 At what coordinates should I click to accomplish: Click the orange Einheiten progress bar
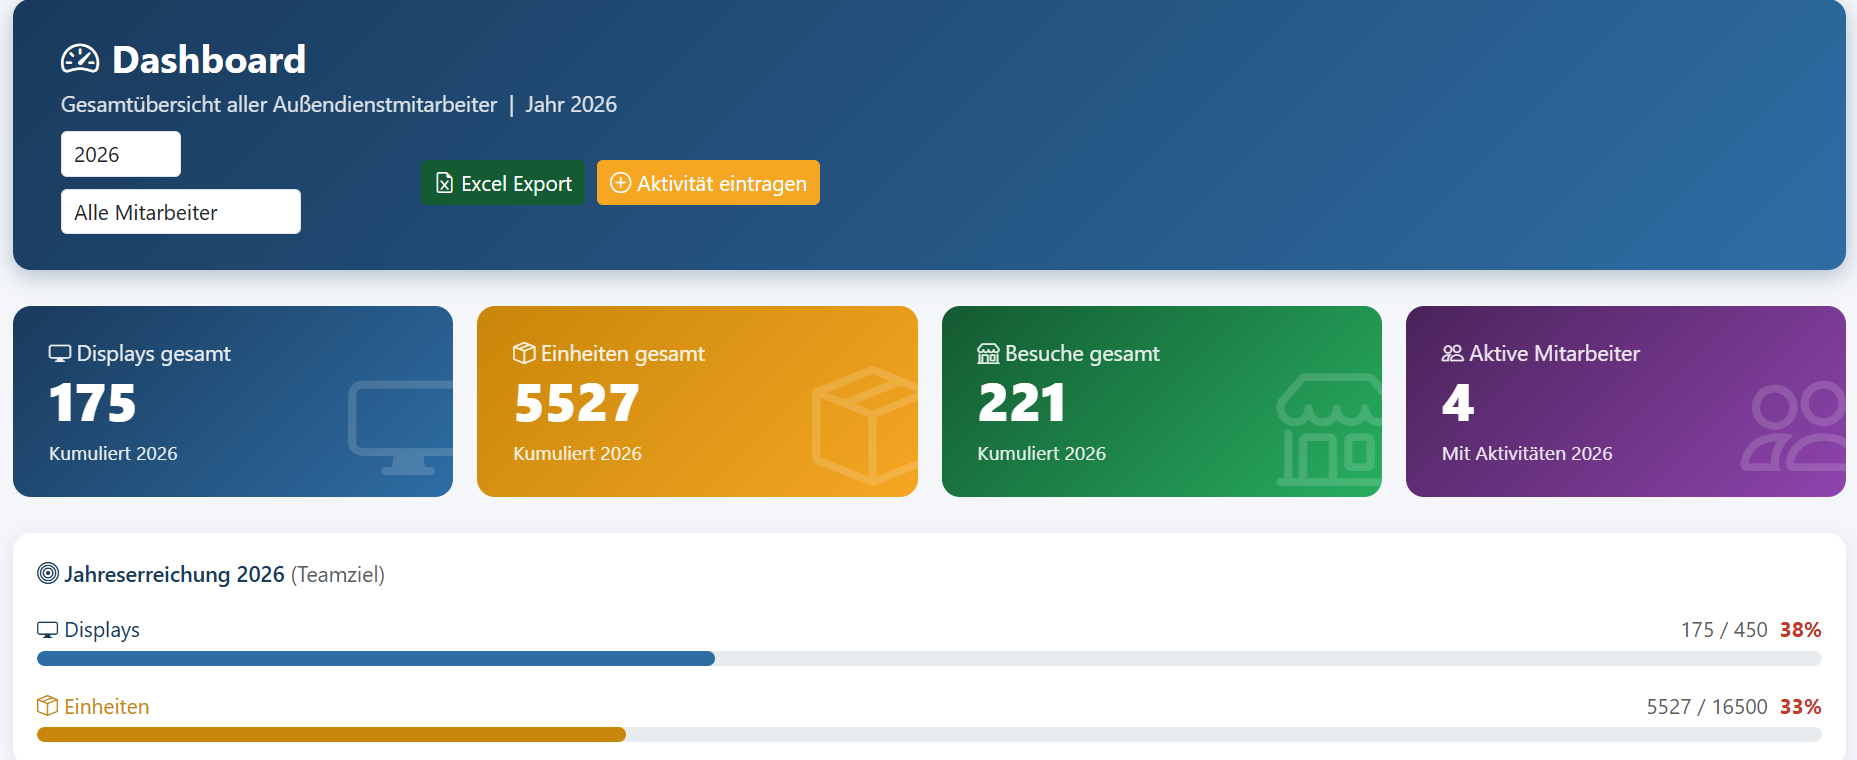[x=331, y=735]
